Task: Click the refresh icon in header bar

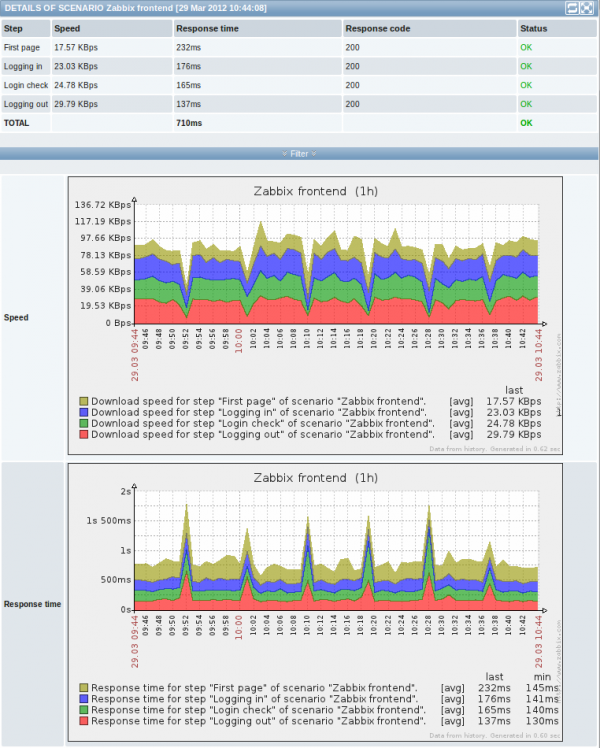Action: (572, 8)
